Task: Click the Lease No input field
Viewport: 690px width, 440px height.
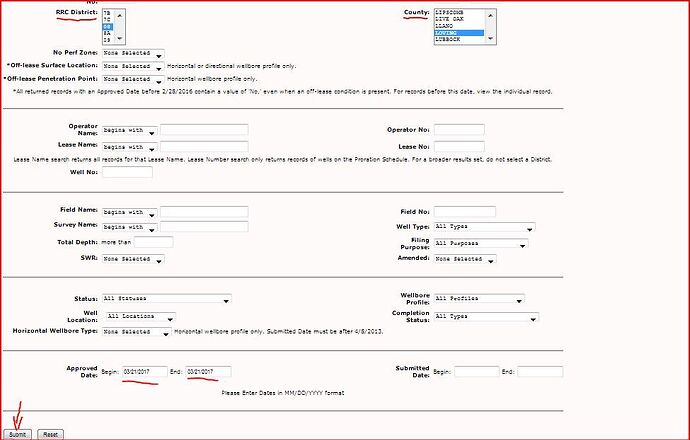Action: (459, 147)
